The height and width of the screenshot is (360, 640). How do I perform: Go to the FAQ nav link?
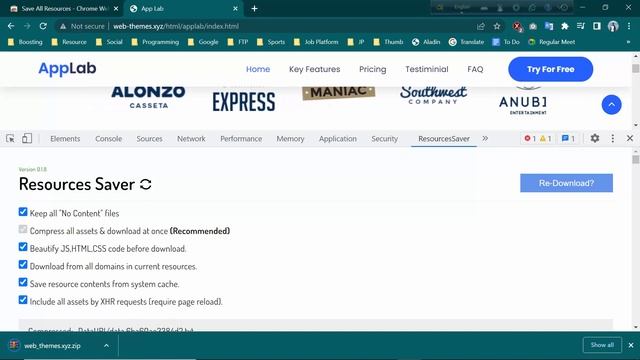point(475,69)
